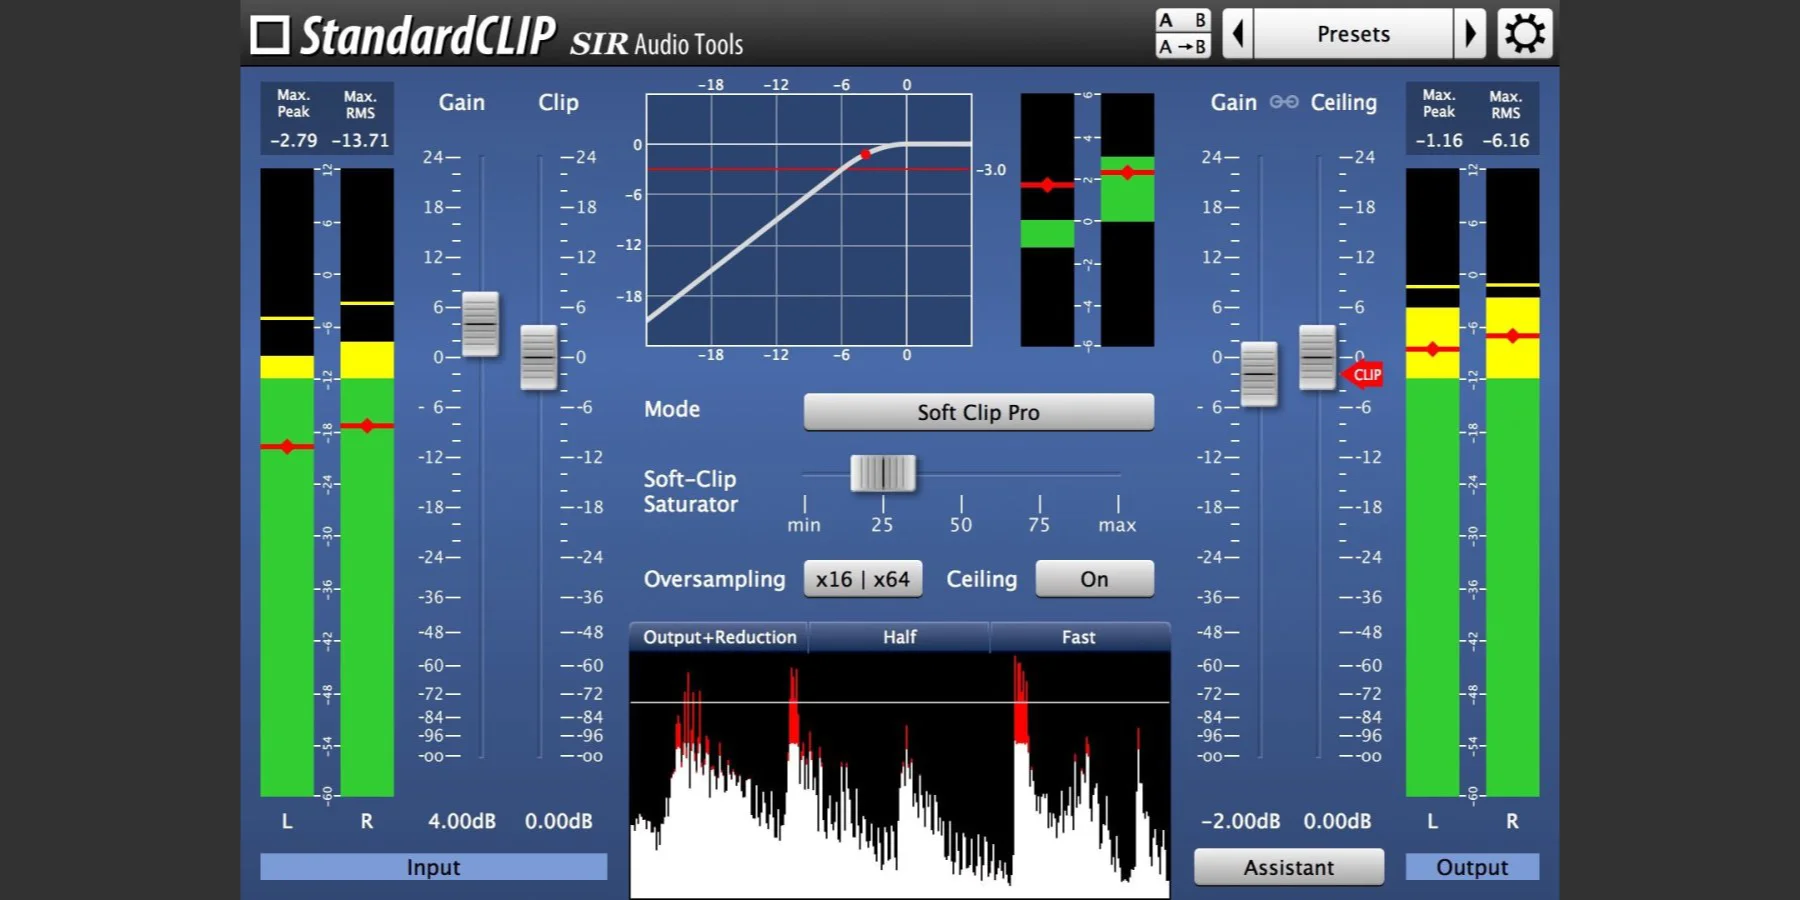This screenshot has width=1800, height=900.
Task: Click the input Gain fader handle
Action: coord(480,324)
